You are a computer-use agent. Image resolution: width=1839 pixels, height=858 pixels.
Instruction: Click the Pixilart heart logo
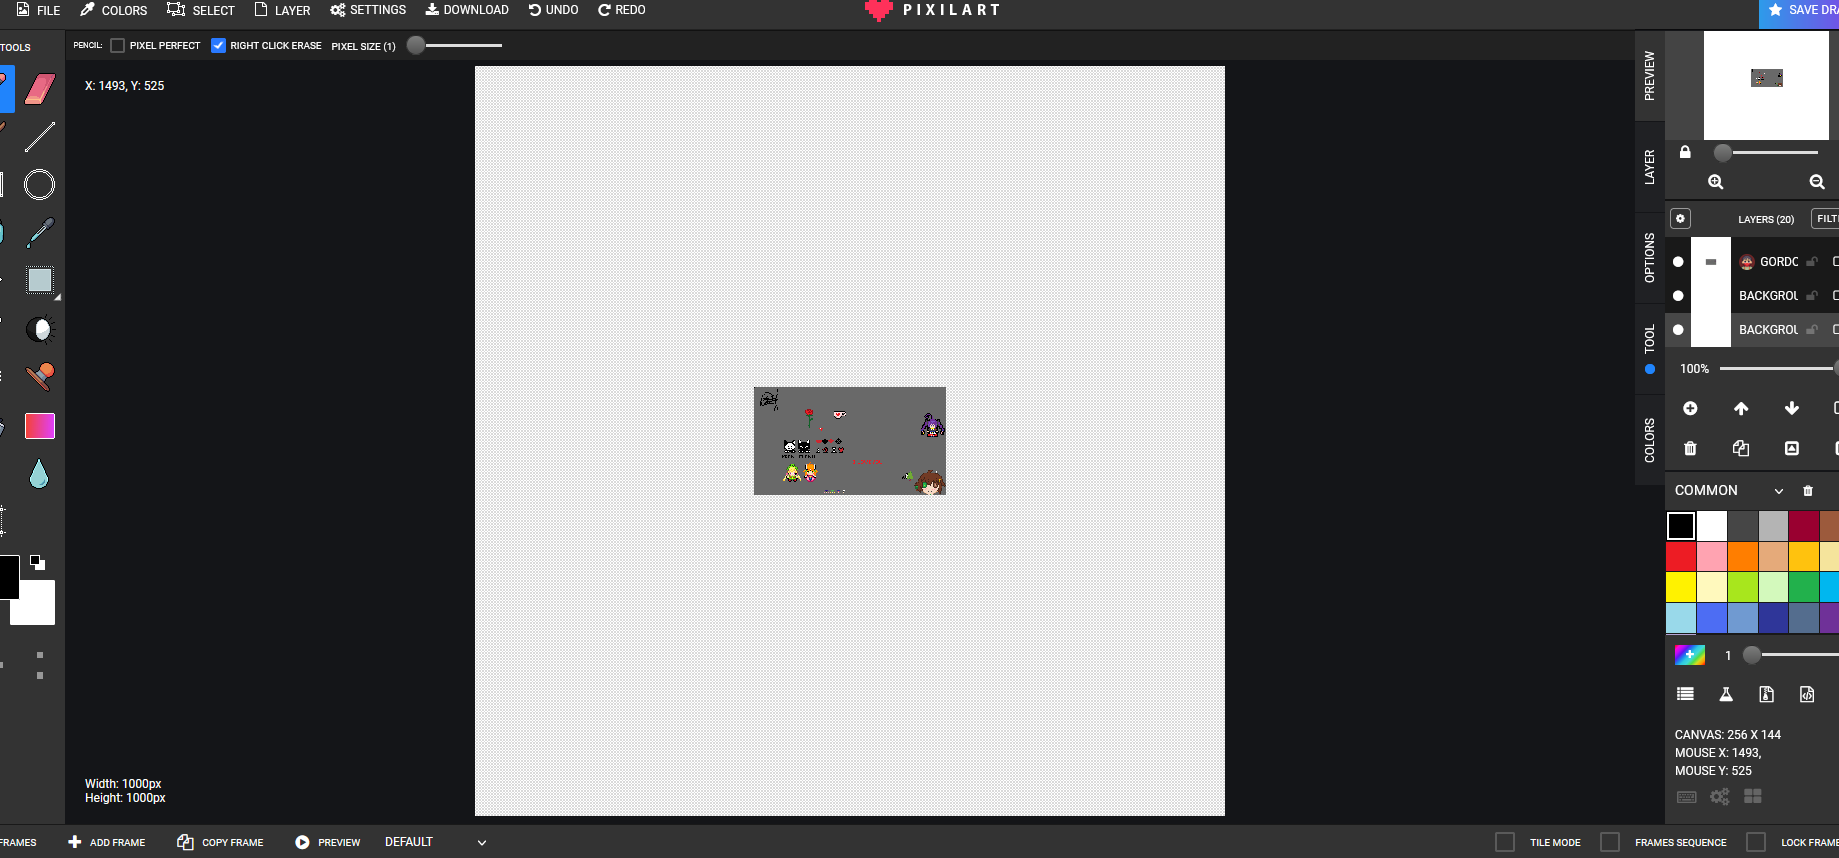point(878,10)
